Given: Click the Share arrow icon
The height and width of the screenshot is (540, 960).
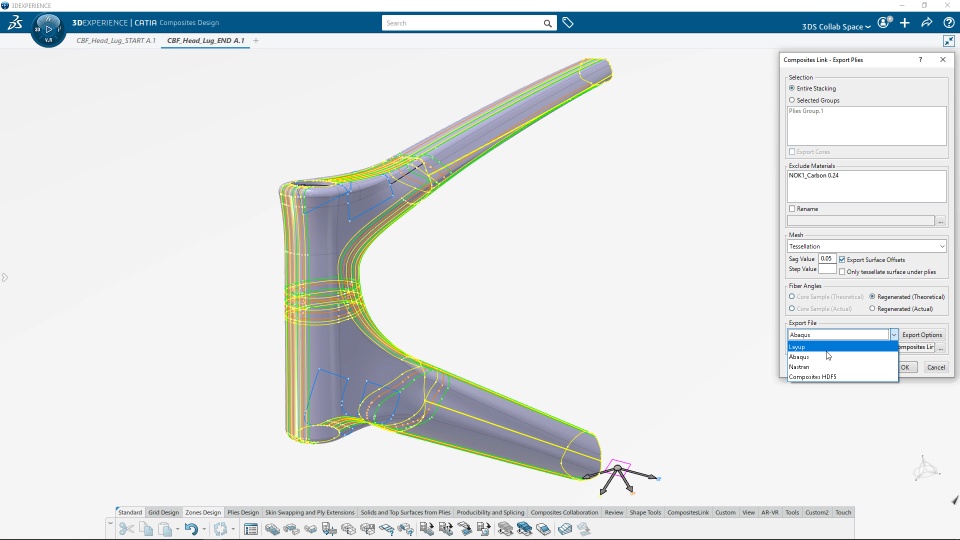Looking at the screenshot, I should click(x=927, y=23).
